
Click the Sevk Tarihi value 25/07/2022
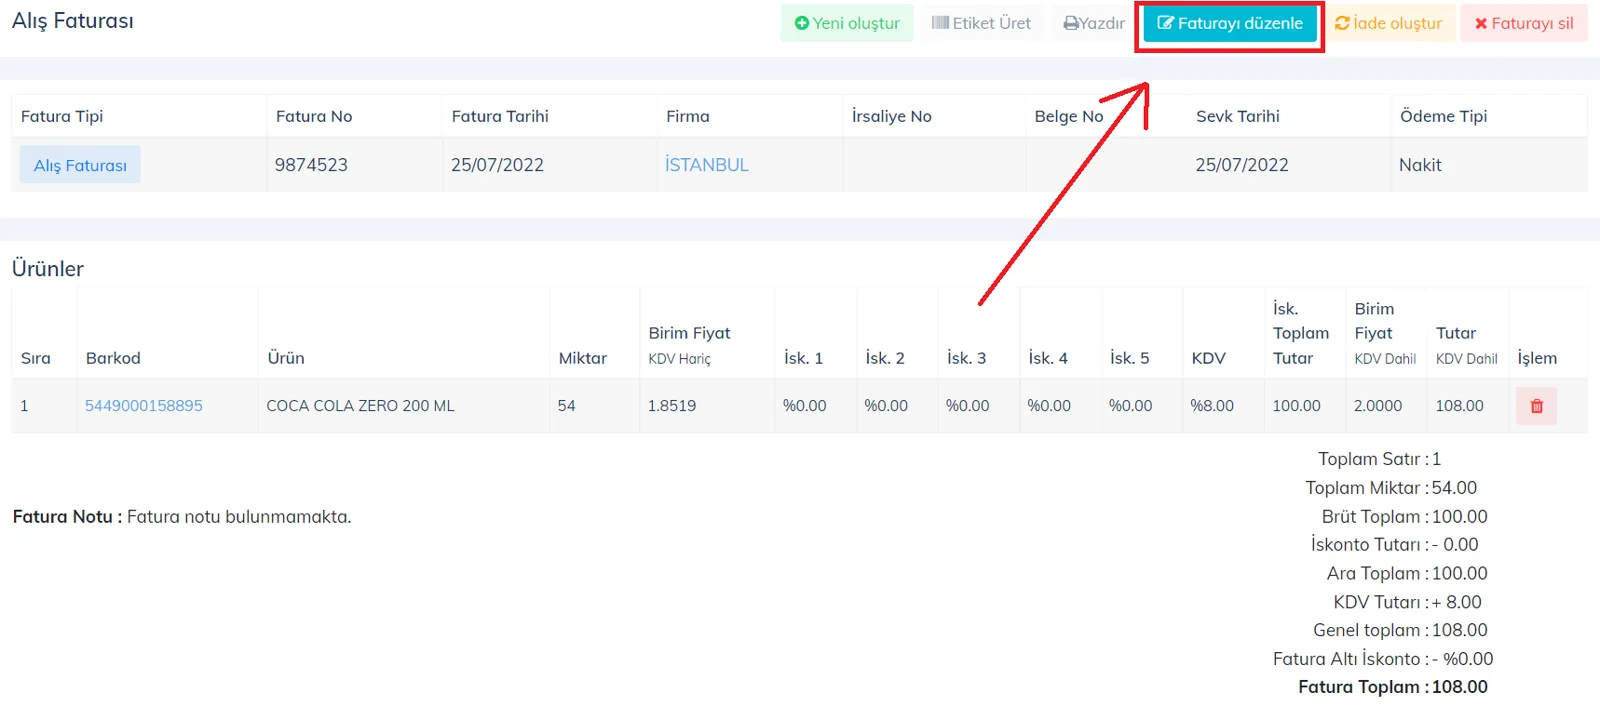coord(1242,165)
